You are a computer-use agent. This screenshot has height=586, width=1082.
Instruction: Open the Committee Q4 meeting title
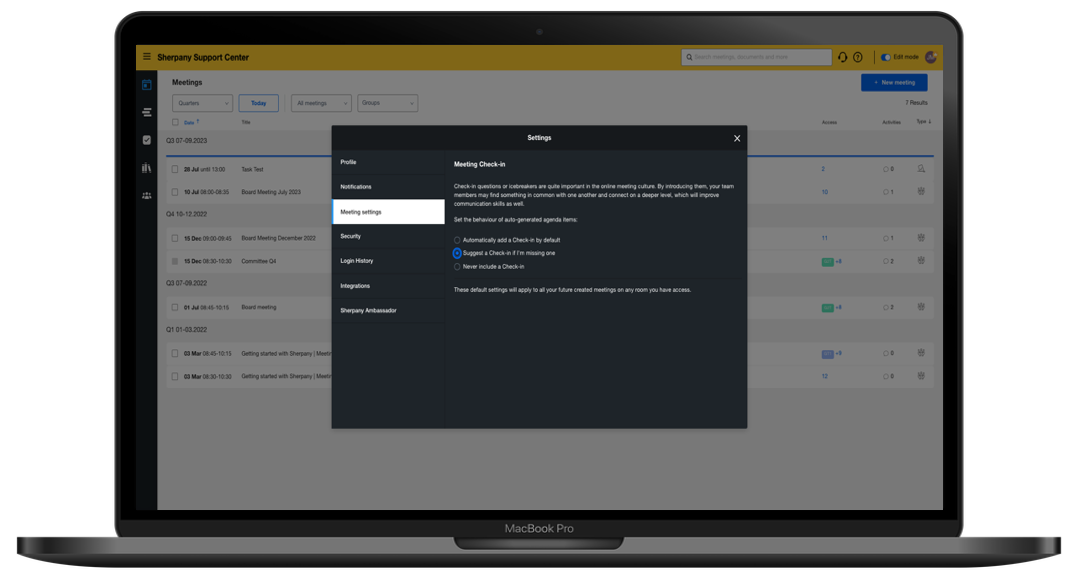click(x=259, y=261)
